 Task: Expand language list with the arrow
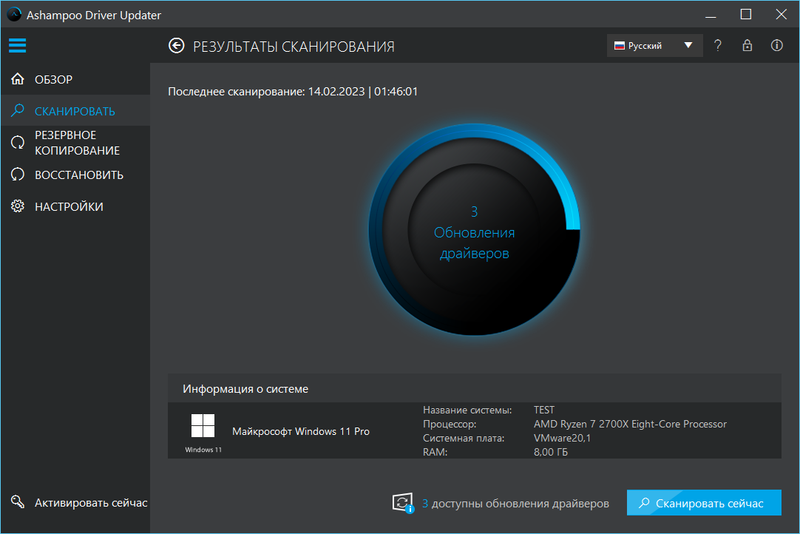coord(688,45)
